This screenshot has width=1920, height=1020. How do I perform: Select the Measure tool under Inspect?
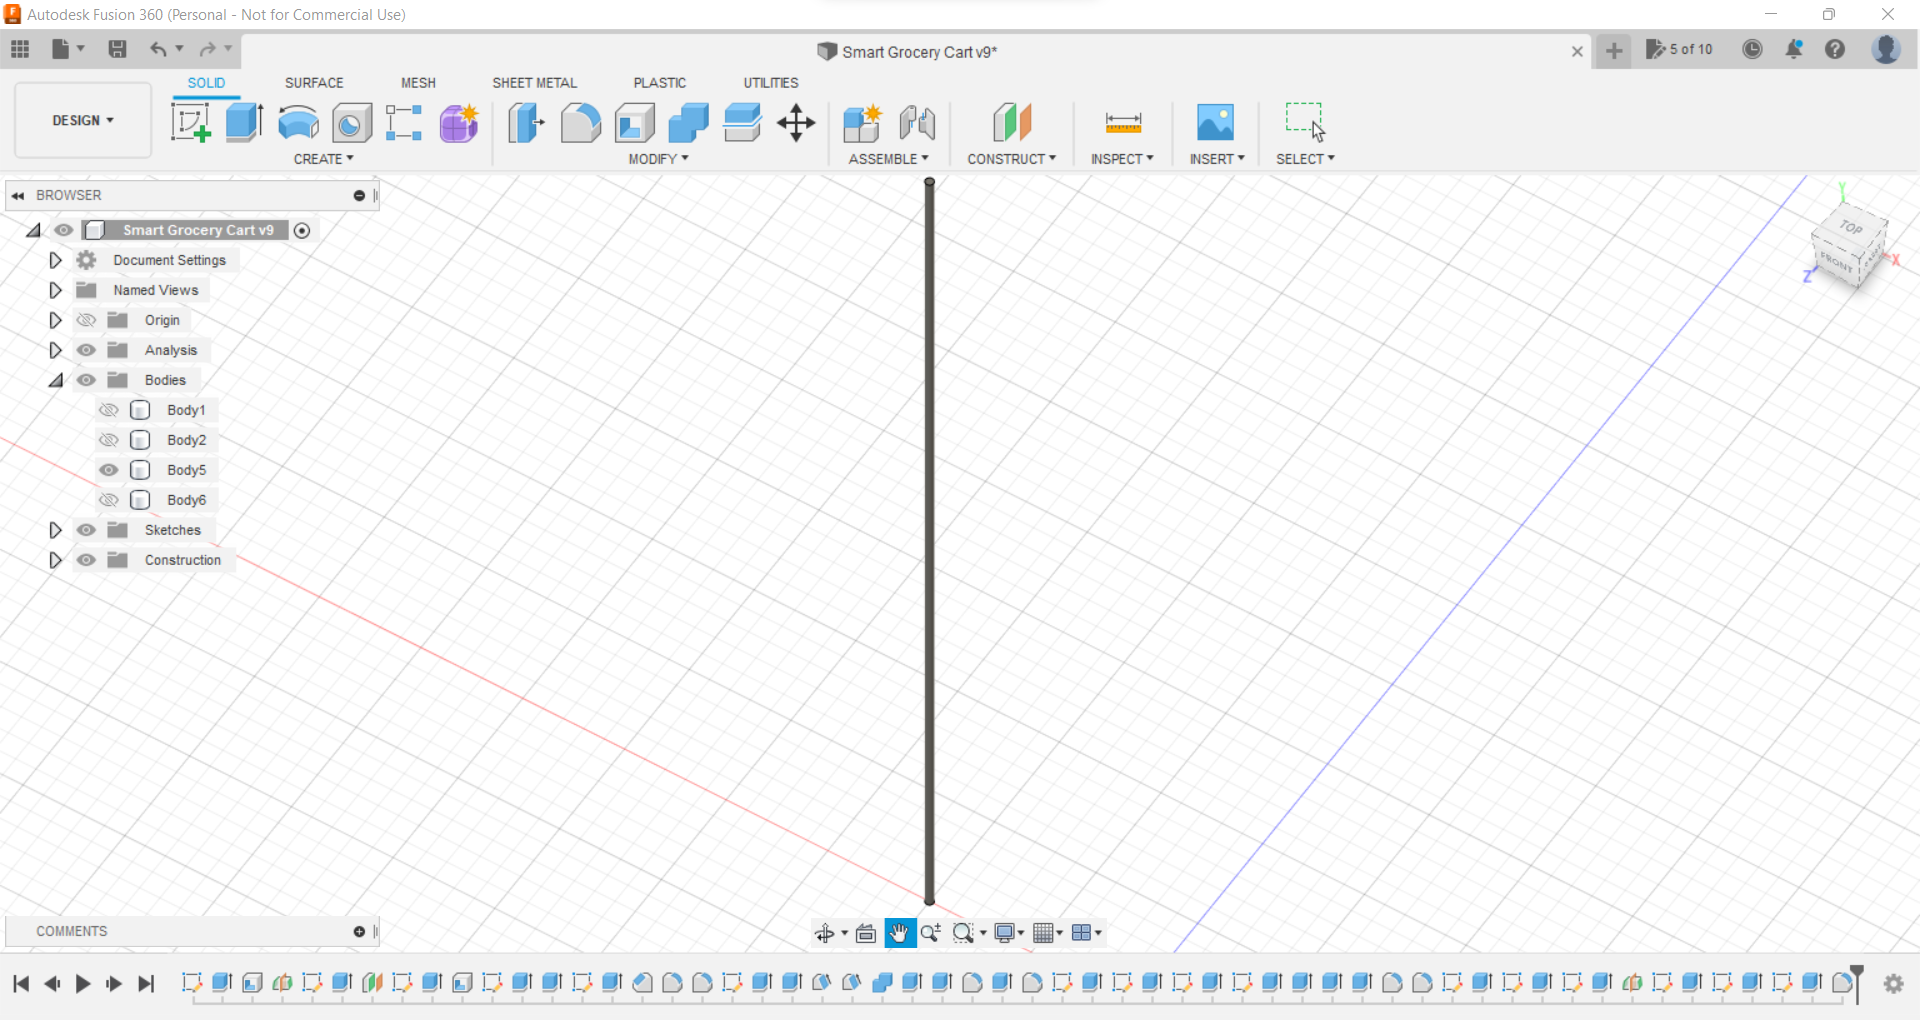coord(1122,122)
